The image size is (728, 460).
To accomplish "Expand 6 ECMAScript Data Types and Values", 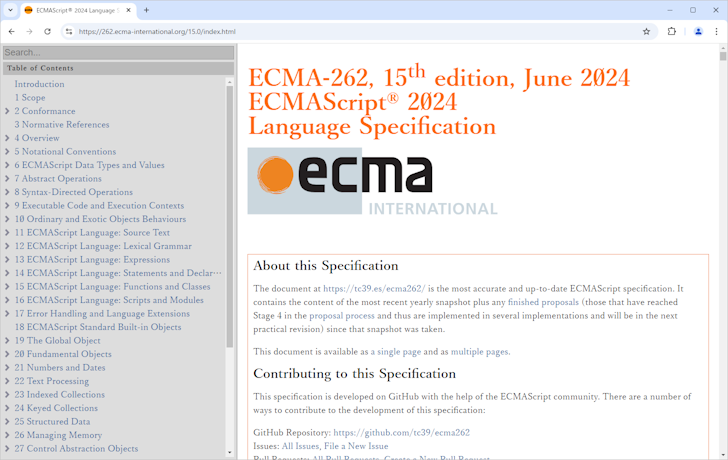I will [7, 165].
